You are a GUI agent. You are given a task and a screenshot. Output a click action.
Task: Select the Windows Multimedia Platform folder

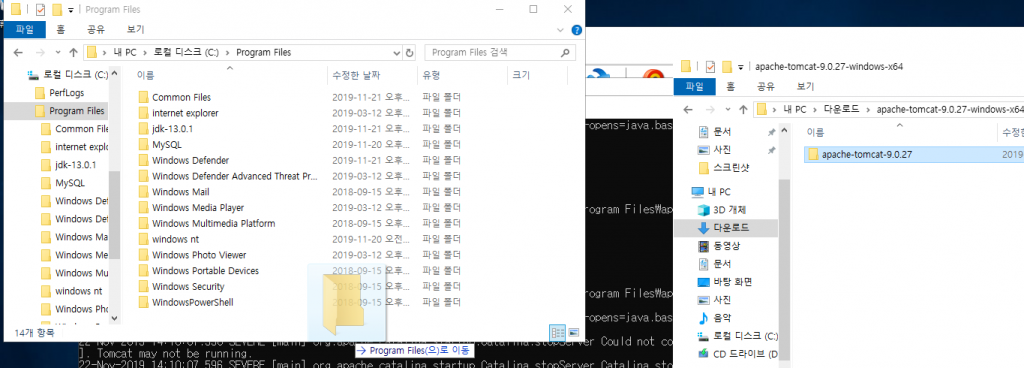(214, 223)
